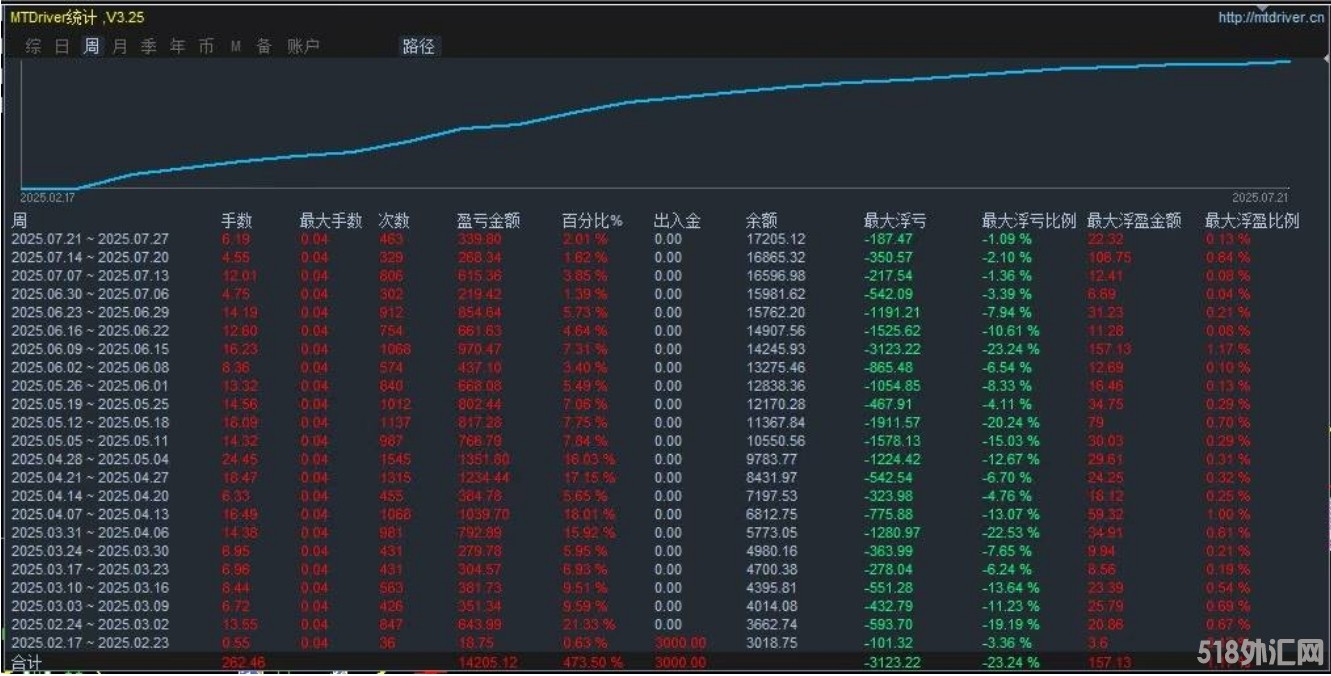Click the 盈亏金额 column header
The image size is (1331, 676).
488,221
